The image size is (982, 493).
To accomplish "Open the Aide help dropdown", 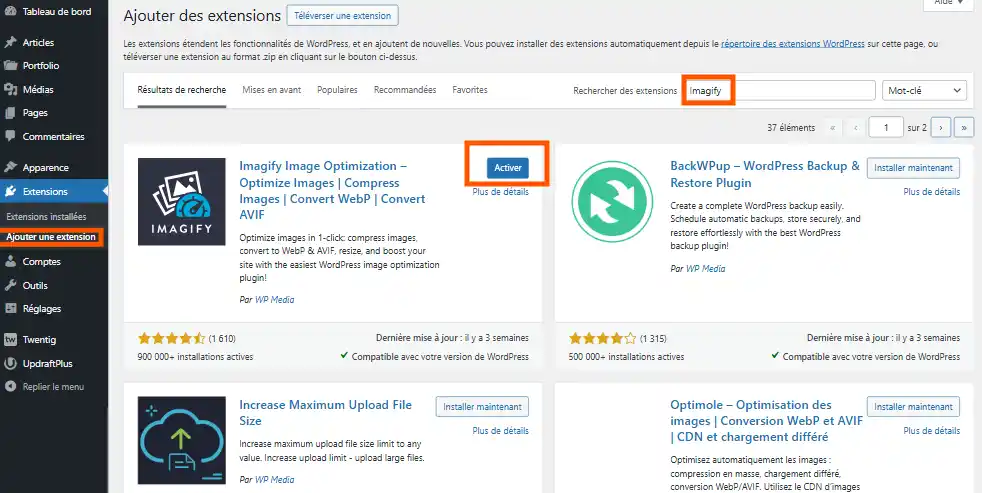I will pyautogui.click(x=948, y=3).
